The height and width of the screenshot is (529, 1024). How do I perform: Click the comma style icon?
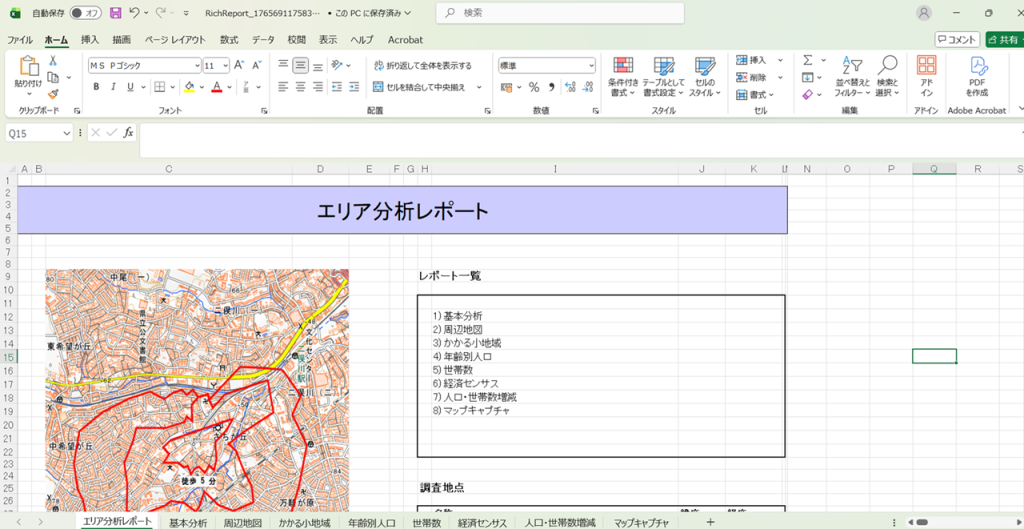pyautogui.click(x=551, y=87)
